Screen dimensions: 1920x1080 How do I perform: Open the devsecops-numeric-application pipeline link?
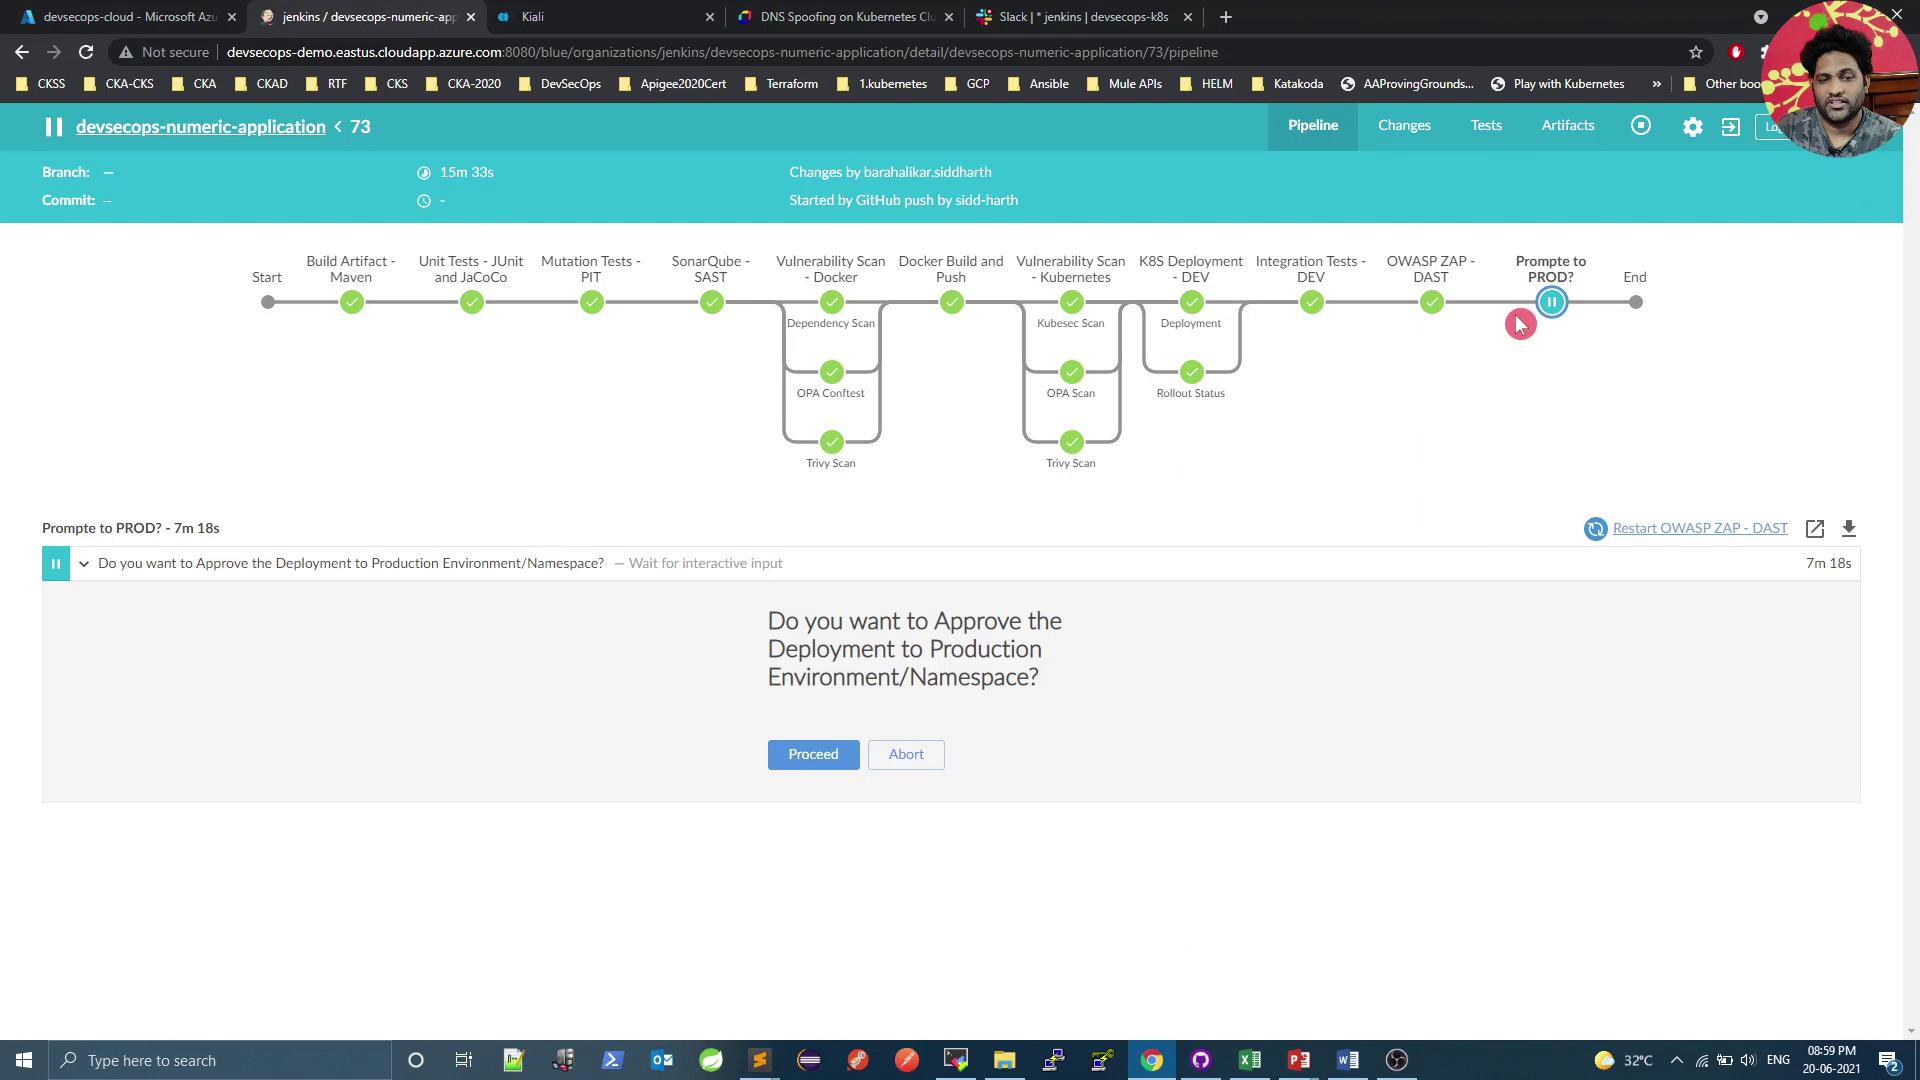[201, 127]
